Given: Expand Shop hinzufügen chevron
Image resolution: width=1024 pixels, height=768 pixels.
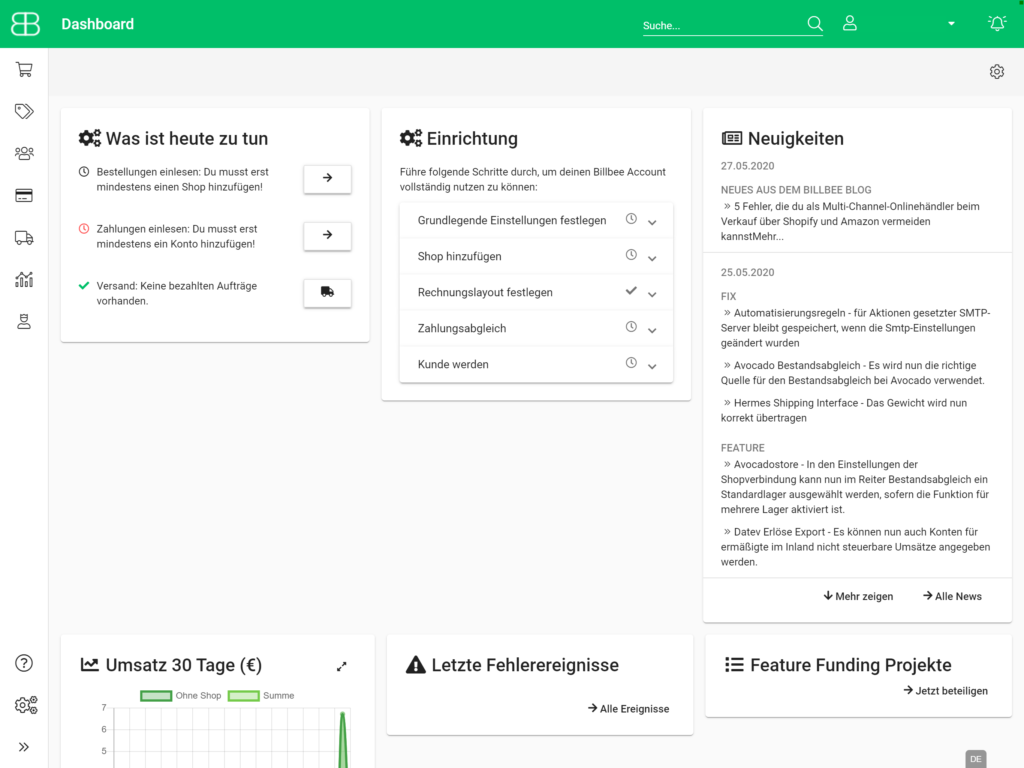Looking at the screenshot, I should pos(652,259).
